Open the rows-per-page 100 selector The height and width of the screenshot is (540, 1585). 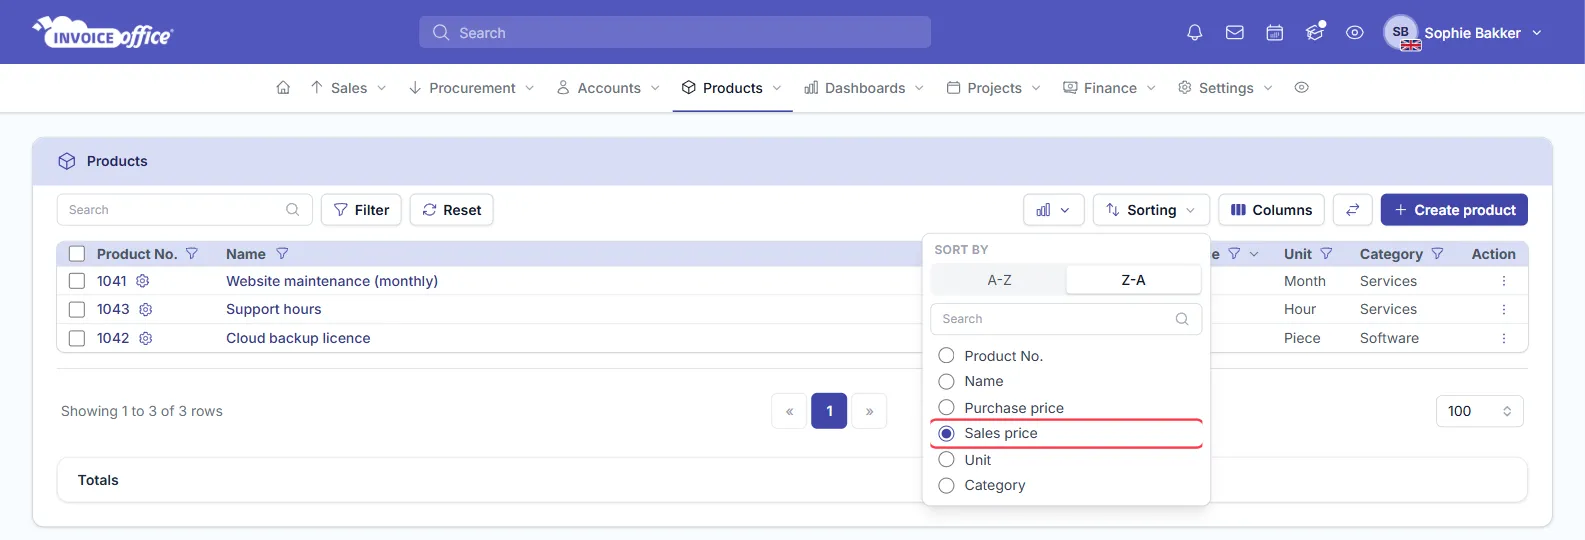tap(1479, 411)
